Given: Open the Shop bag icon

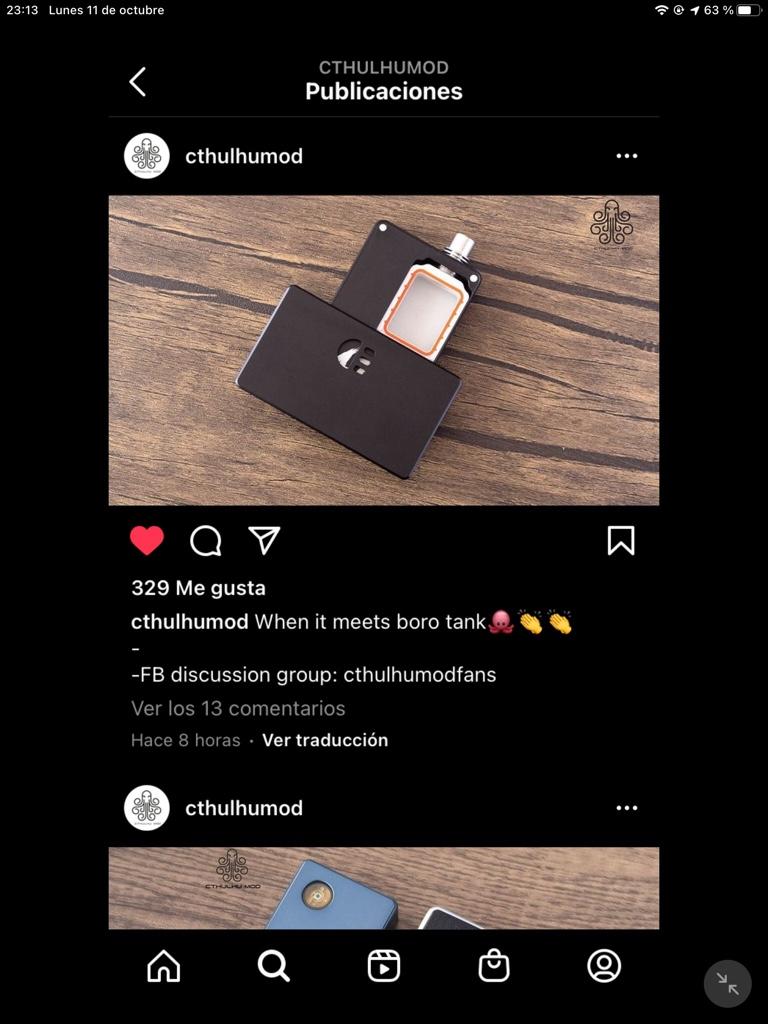Looking at the screenshot, I should (x=494, y=966).
